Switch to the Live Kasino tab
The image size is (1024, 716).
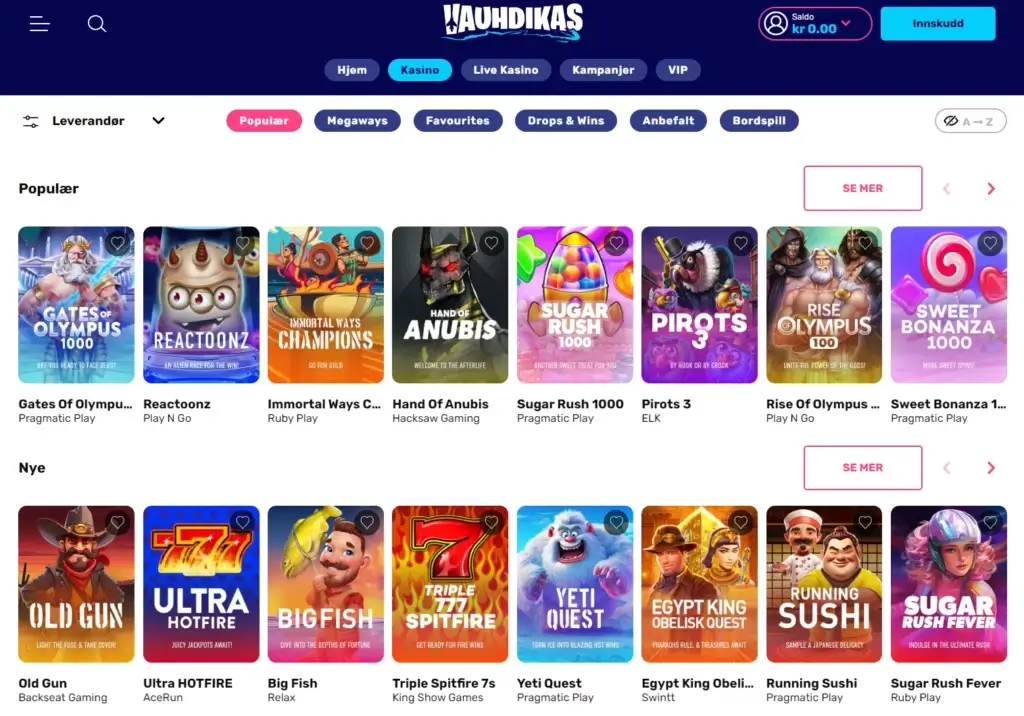click(x=505, y=70)
